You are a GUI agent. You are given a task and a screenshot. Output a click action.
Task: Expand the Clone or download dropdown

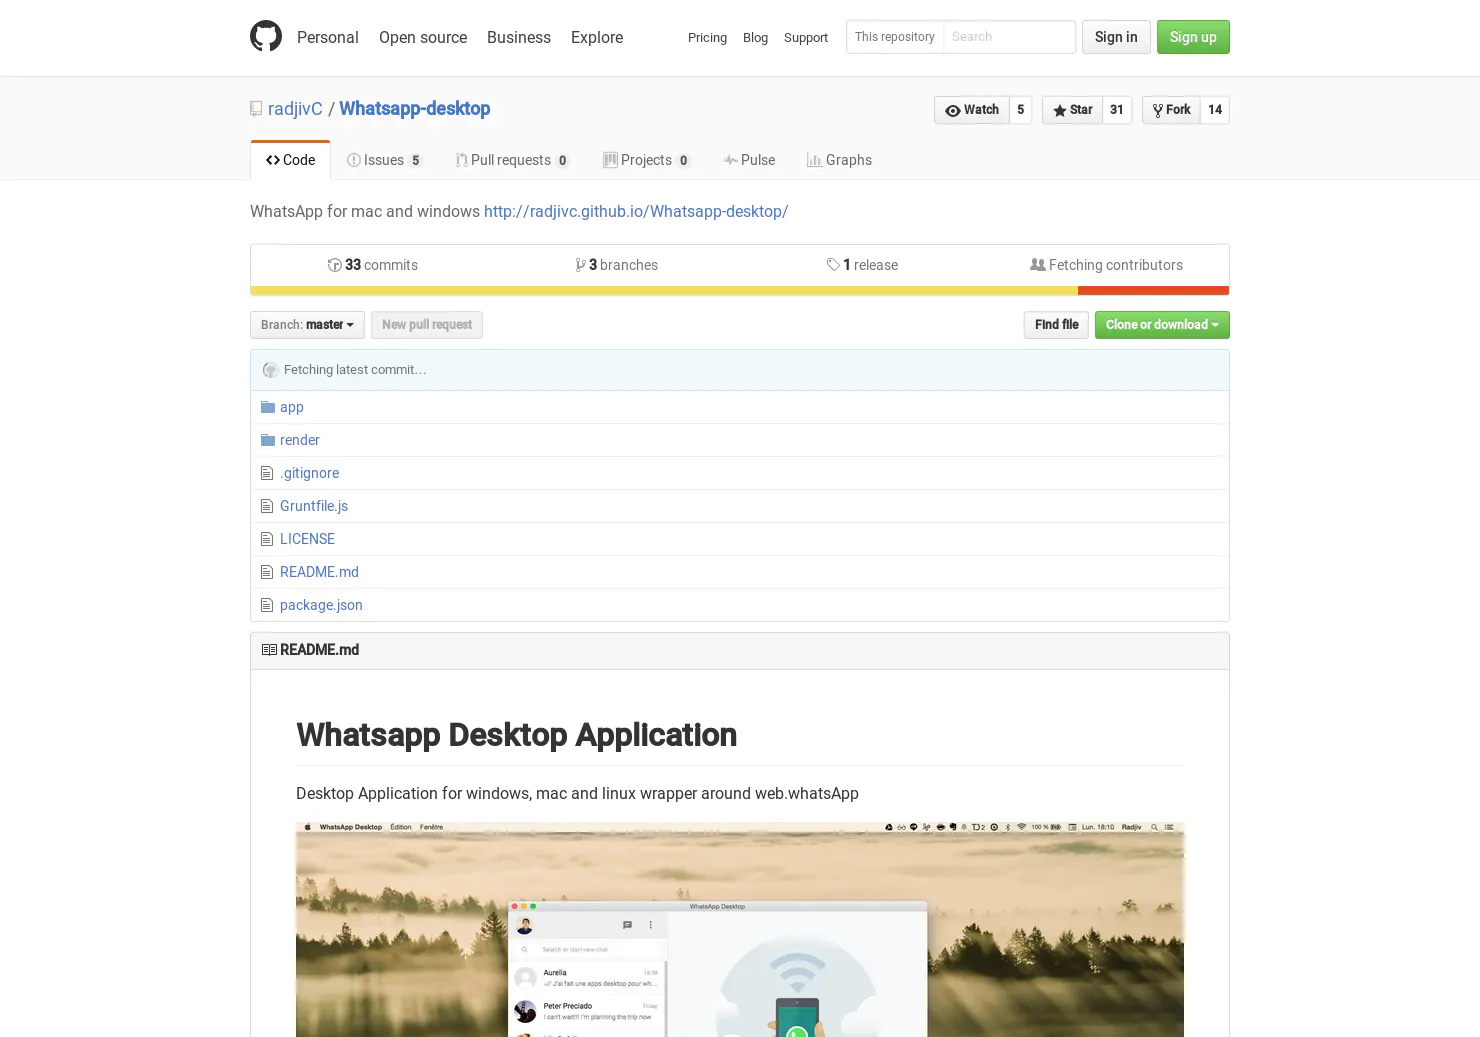(1162, 325)
